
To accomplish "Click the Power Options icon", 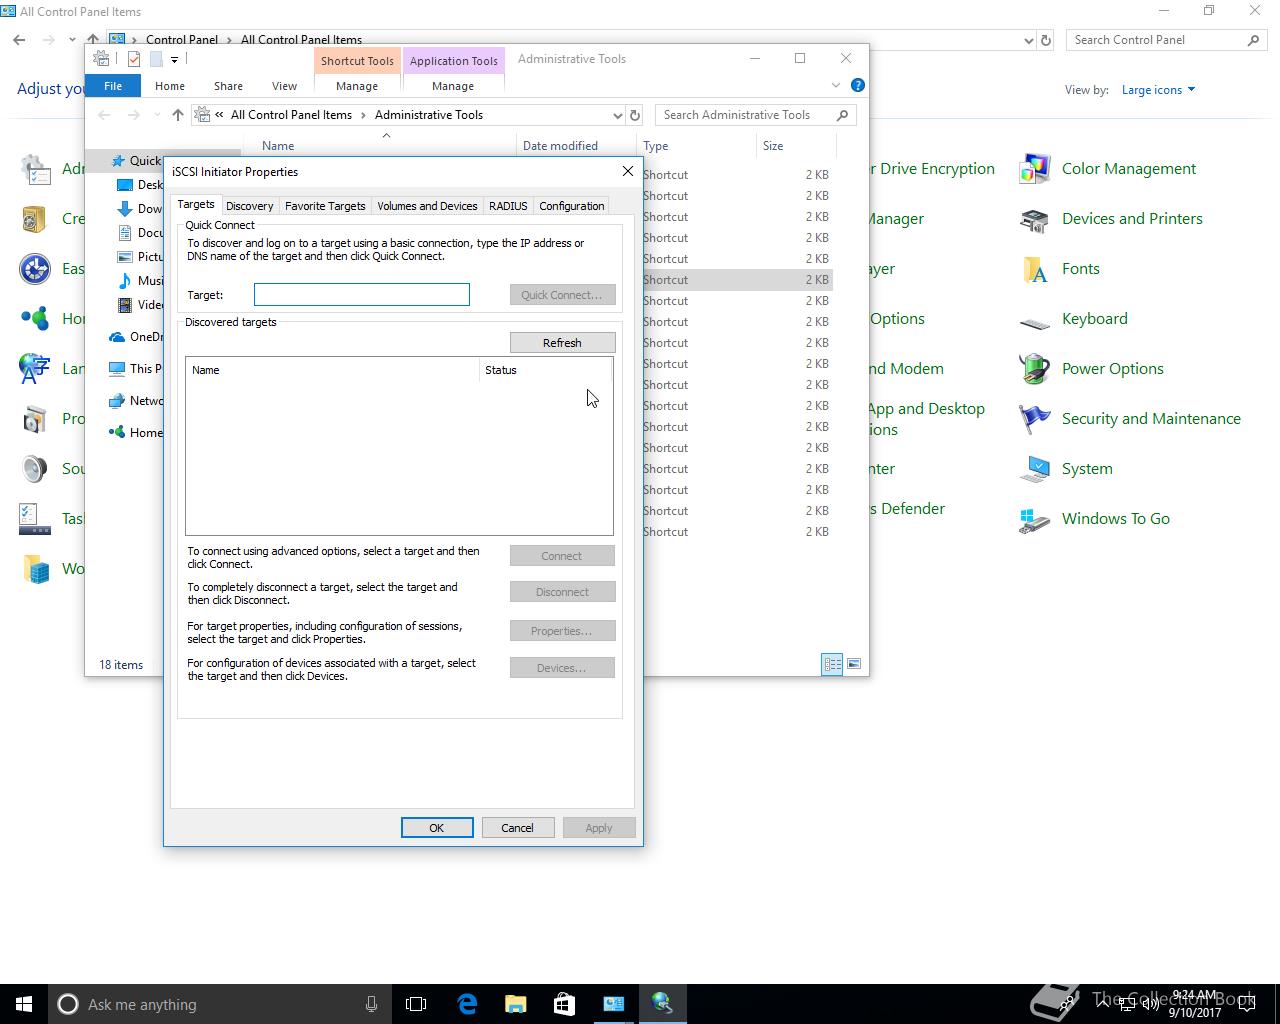I will click(x=1034, y=369).
